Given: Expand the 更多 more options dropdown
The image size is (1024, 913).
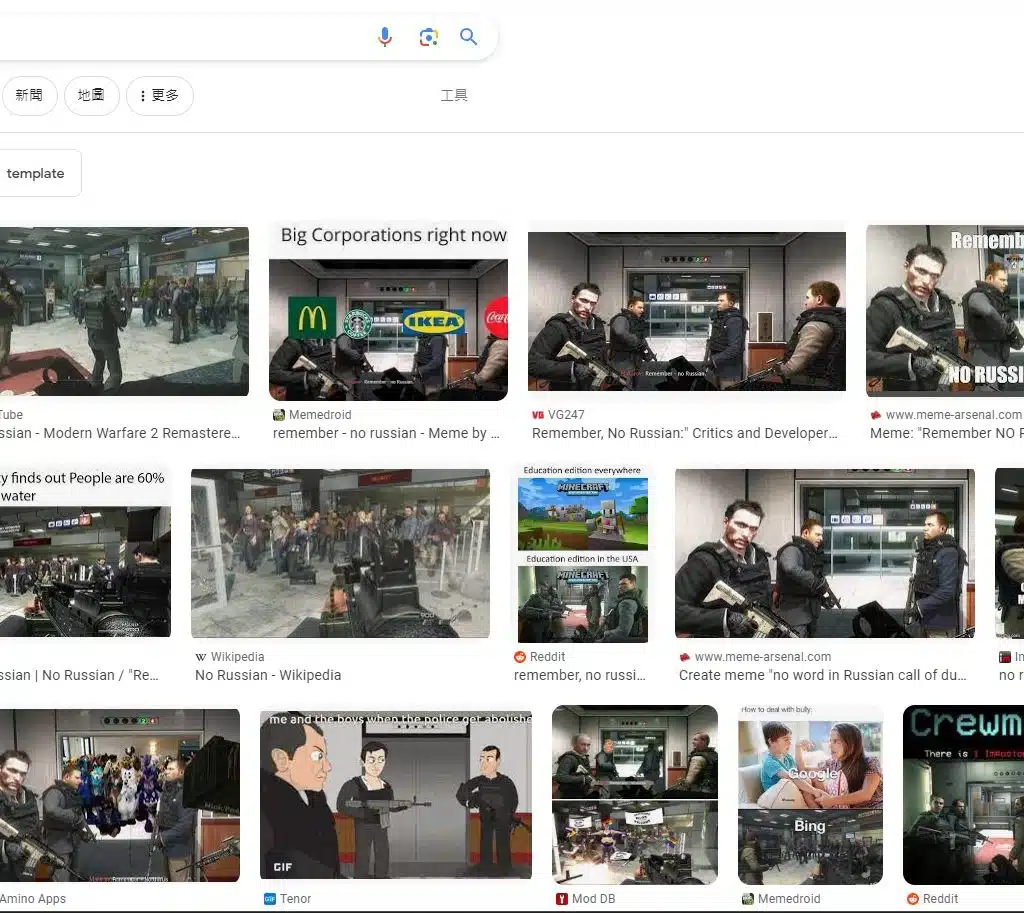Looking at the screenshot, I should click(160, 96).
